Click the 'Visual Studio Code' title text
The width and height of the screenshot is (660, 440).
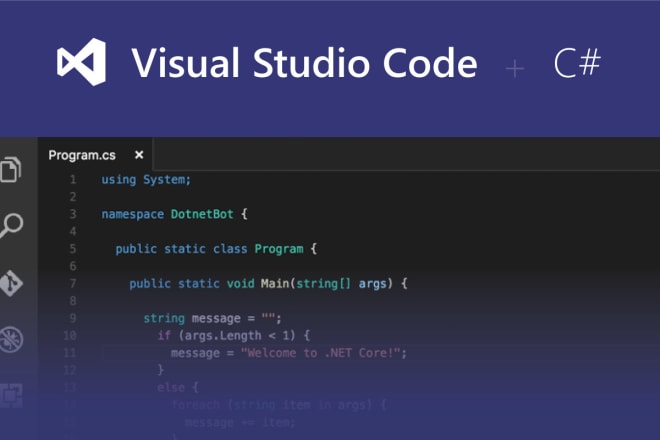304,63
